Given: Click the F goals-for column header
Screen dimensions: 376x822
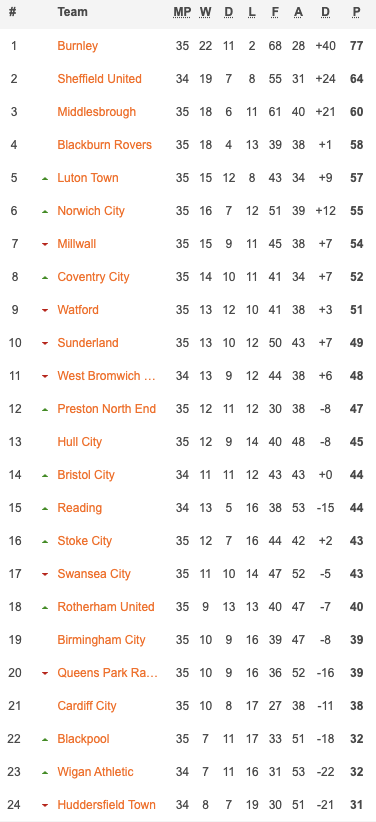Looking at the screenshot, I should (x=275, y=12).
